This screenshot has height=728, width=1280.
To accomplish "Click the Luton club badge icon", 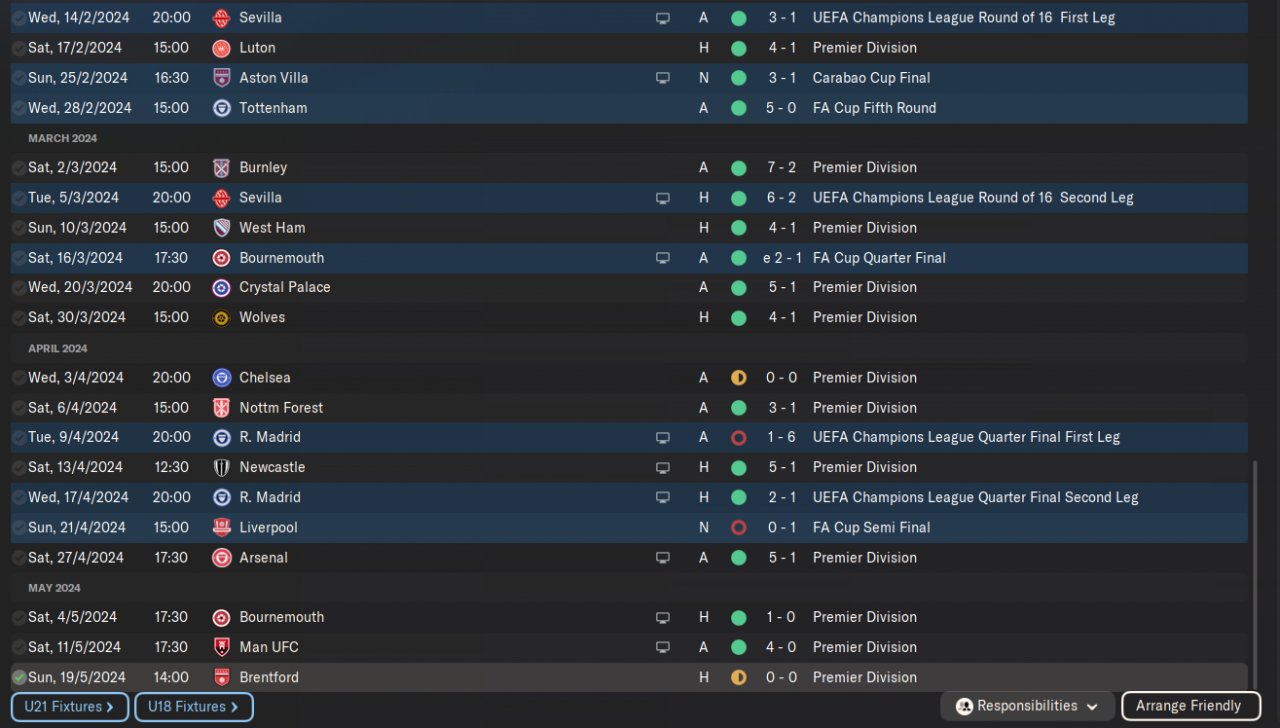I will click(x=221, y=48).
